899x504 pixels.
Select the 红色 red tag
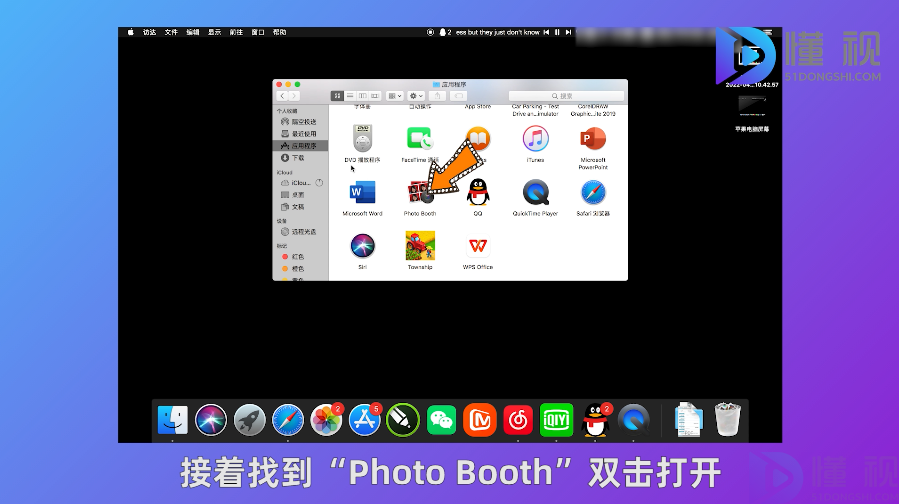[x=299, y=257]
